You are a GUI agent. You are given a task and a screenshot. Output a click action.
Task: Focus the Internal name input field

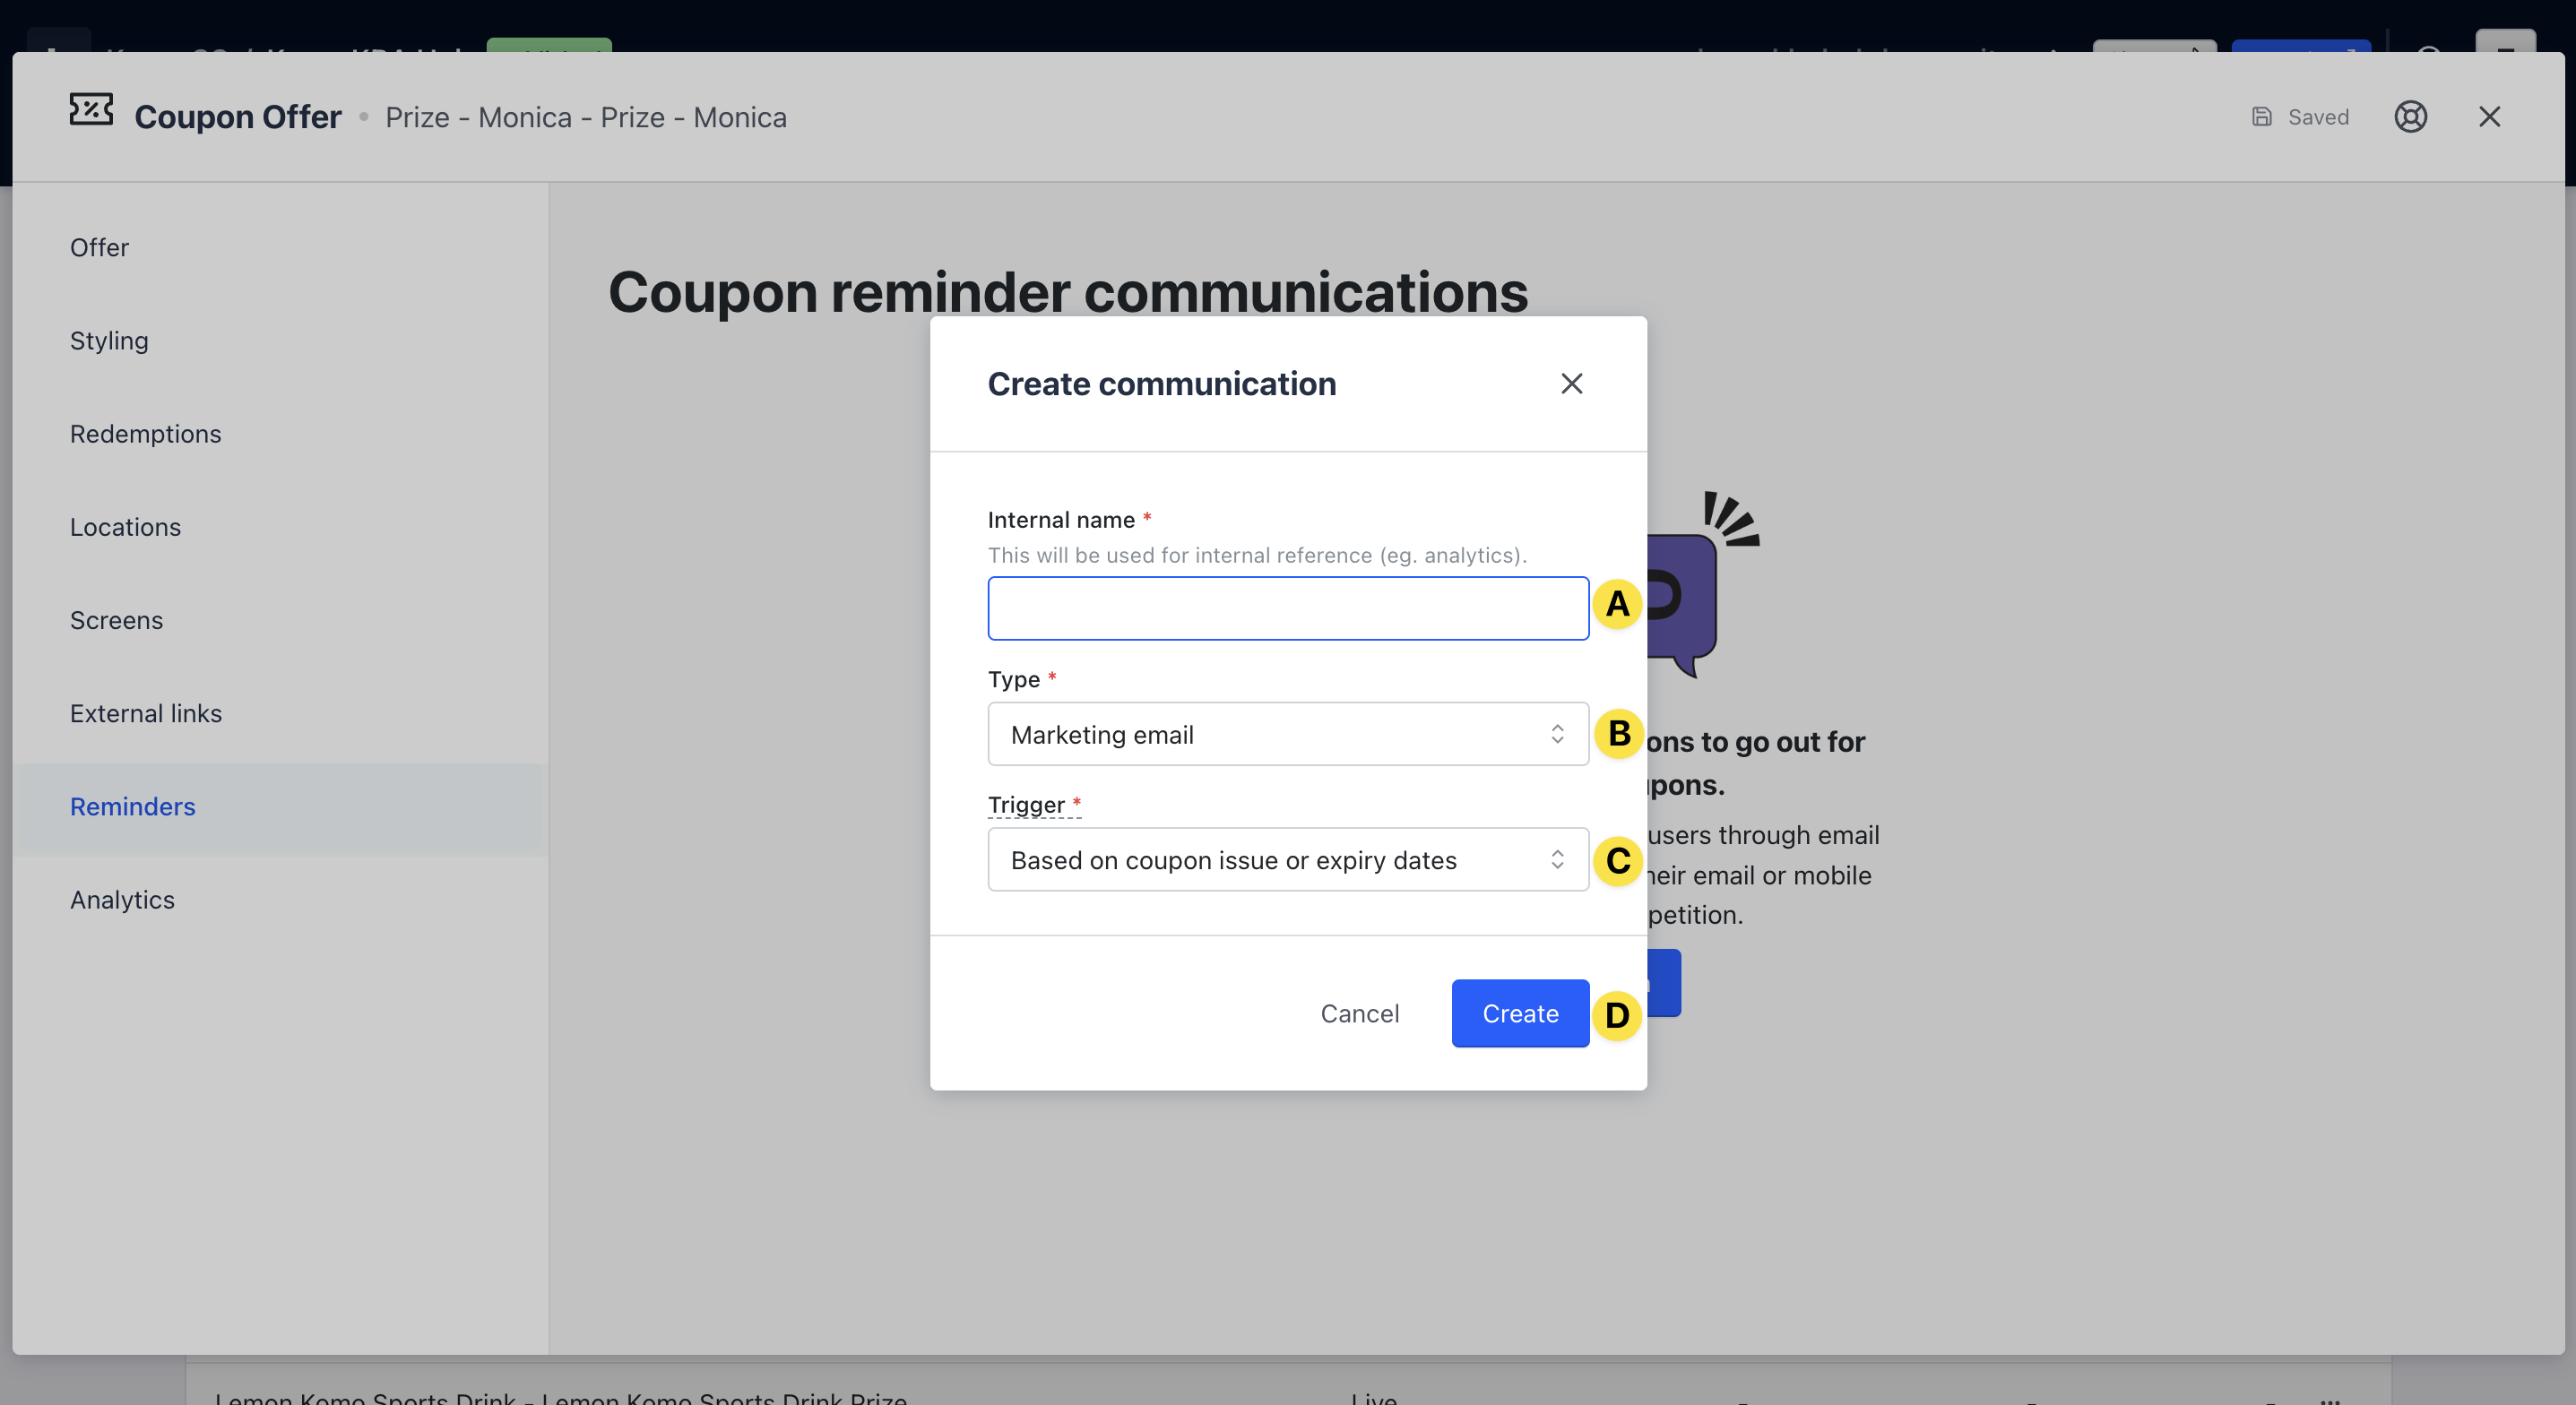[x=1287, y=608]
